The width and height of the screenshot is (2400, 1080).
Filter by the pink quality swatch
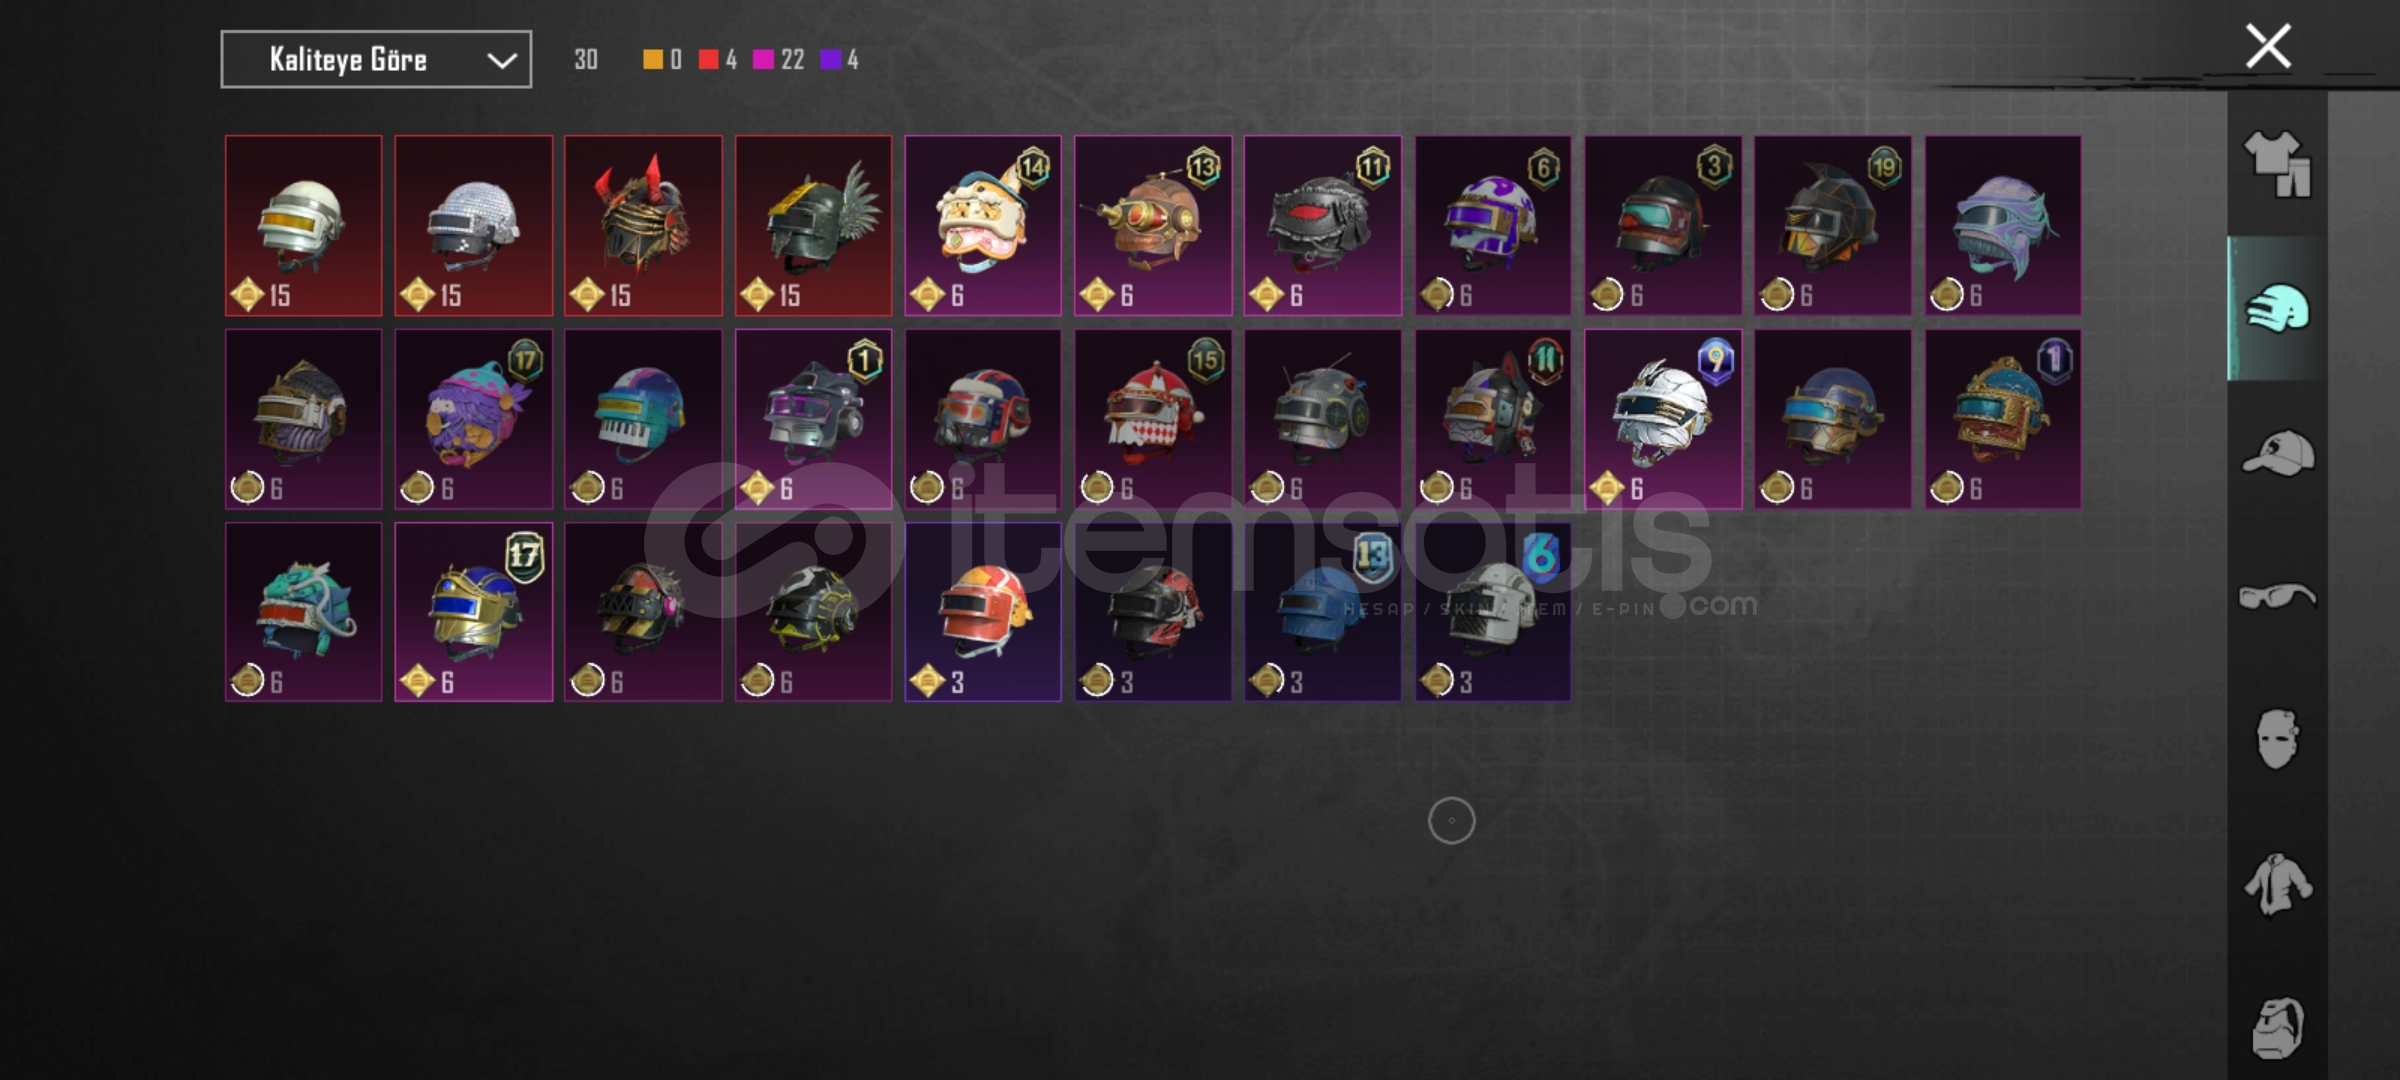(763, 60)
